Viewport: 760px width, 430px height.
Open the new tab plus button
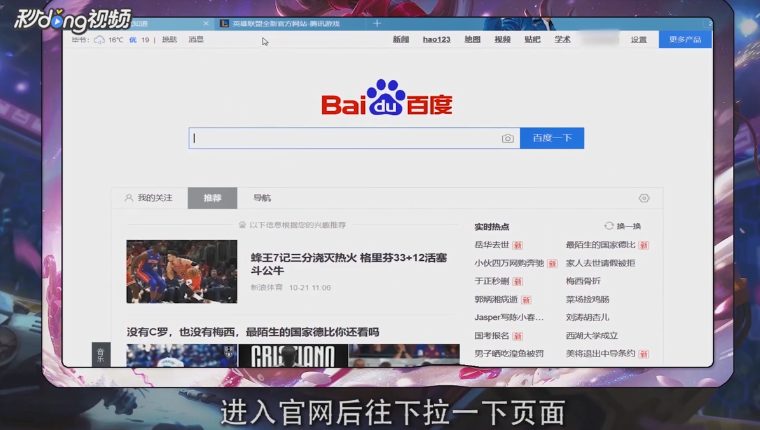377,23
